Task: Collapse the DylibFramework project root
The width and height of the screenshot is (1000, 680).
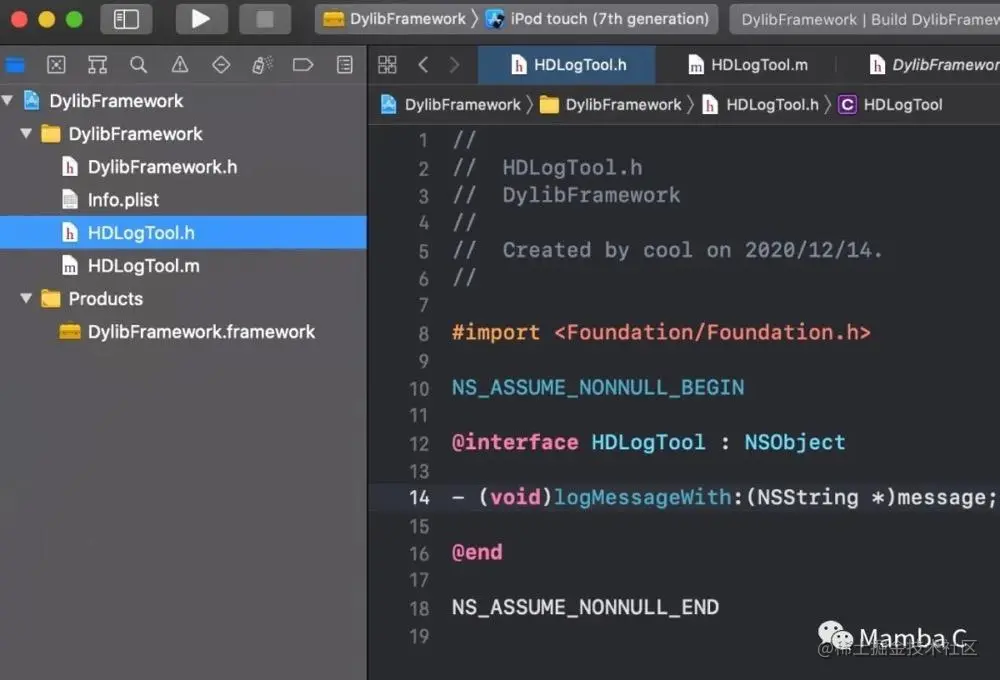Action: 8,100
